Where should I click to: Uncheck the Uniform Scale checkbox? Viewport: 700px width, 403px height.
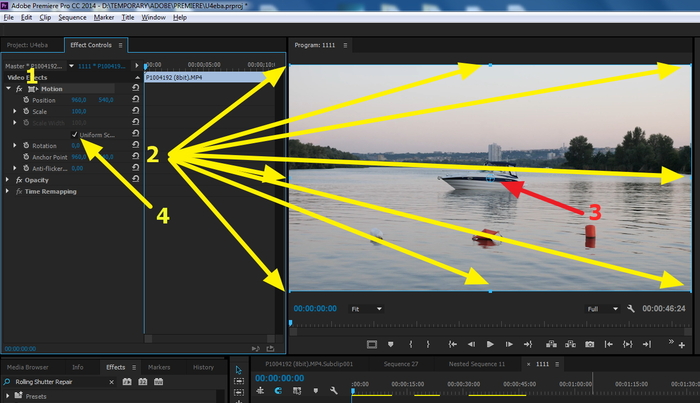point(75,135)
